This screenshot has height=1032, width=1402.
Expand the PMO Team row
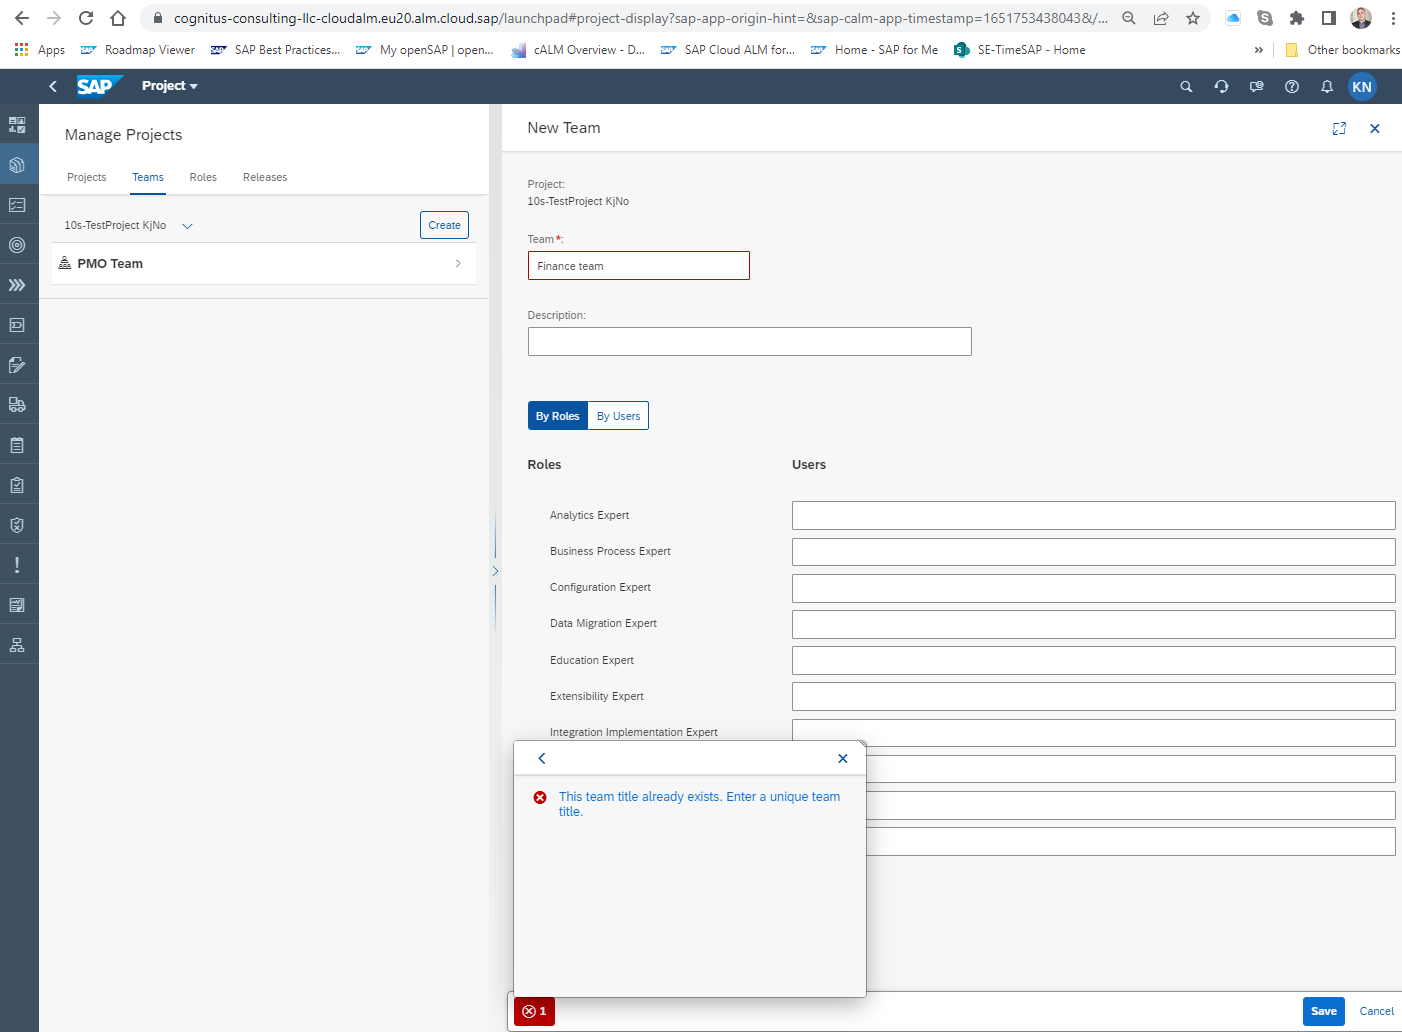click(x=458, y=264)
